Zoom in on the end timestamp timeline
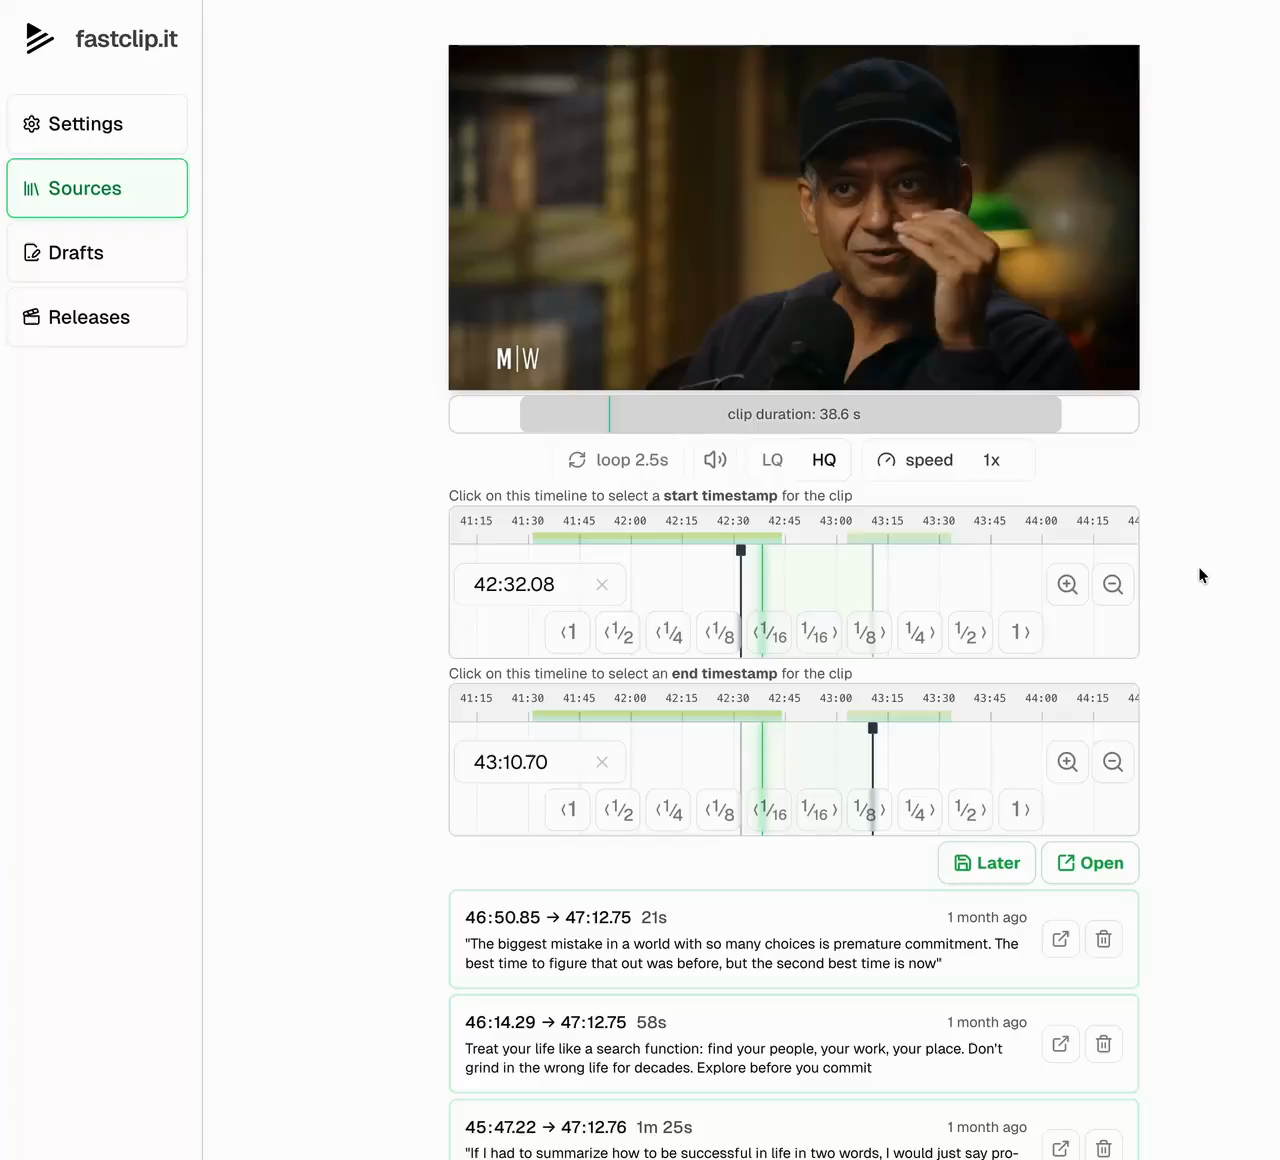Viewport: 1280px width, 1160px height. click(x=1067, y=763)
